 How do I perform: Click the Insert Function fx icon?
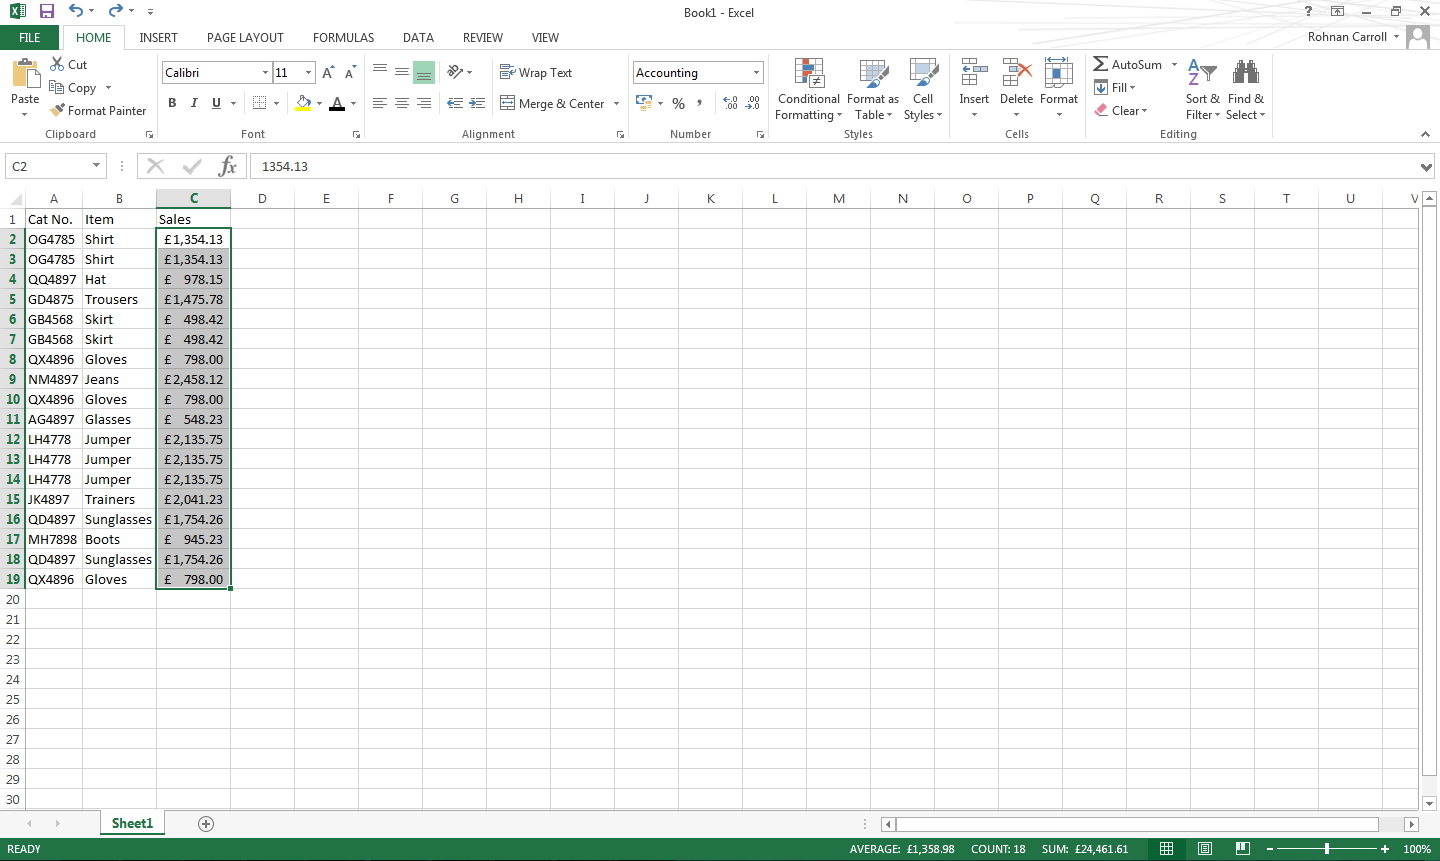pyautogui.click(x=228, y=166)
